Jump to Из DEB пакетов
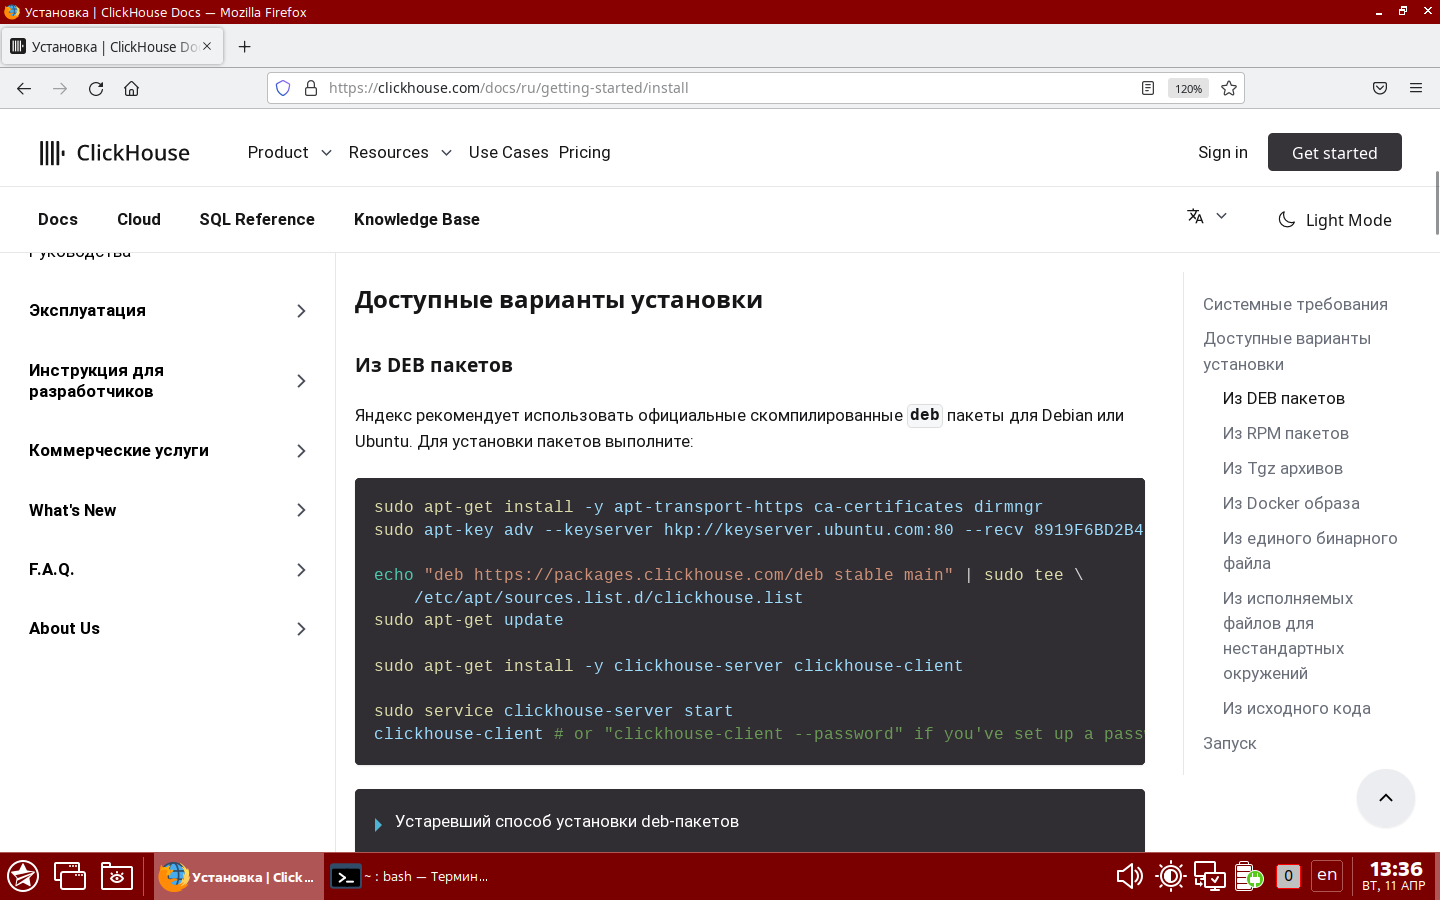The width and height of the screenshot is (1440, 900). click(x=1283, y=398)
